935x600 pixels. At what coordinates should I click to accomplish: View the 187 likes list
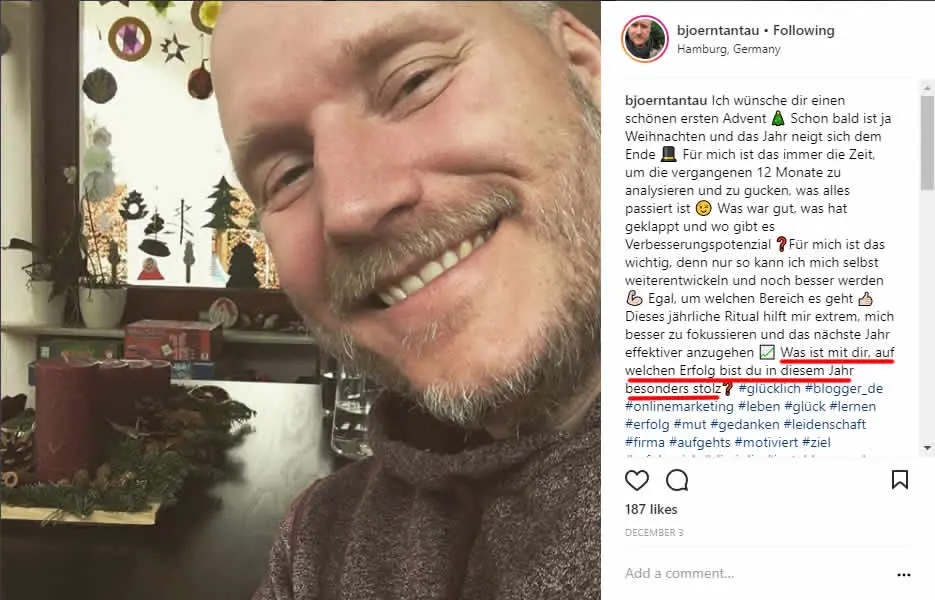(651, 509)
